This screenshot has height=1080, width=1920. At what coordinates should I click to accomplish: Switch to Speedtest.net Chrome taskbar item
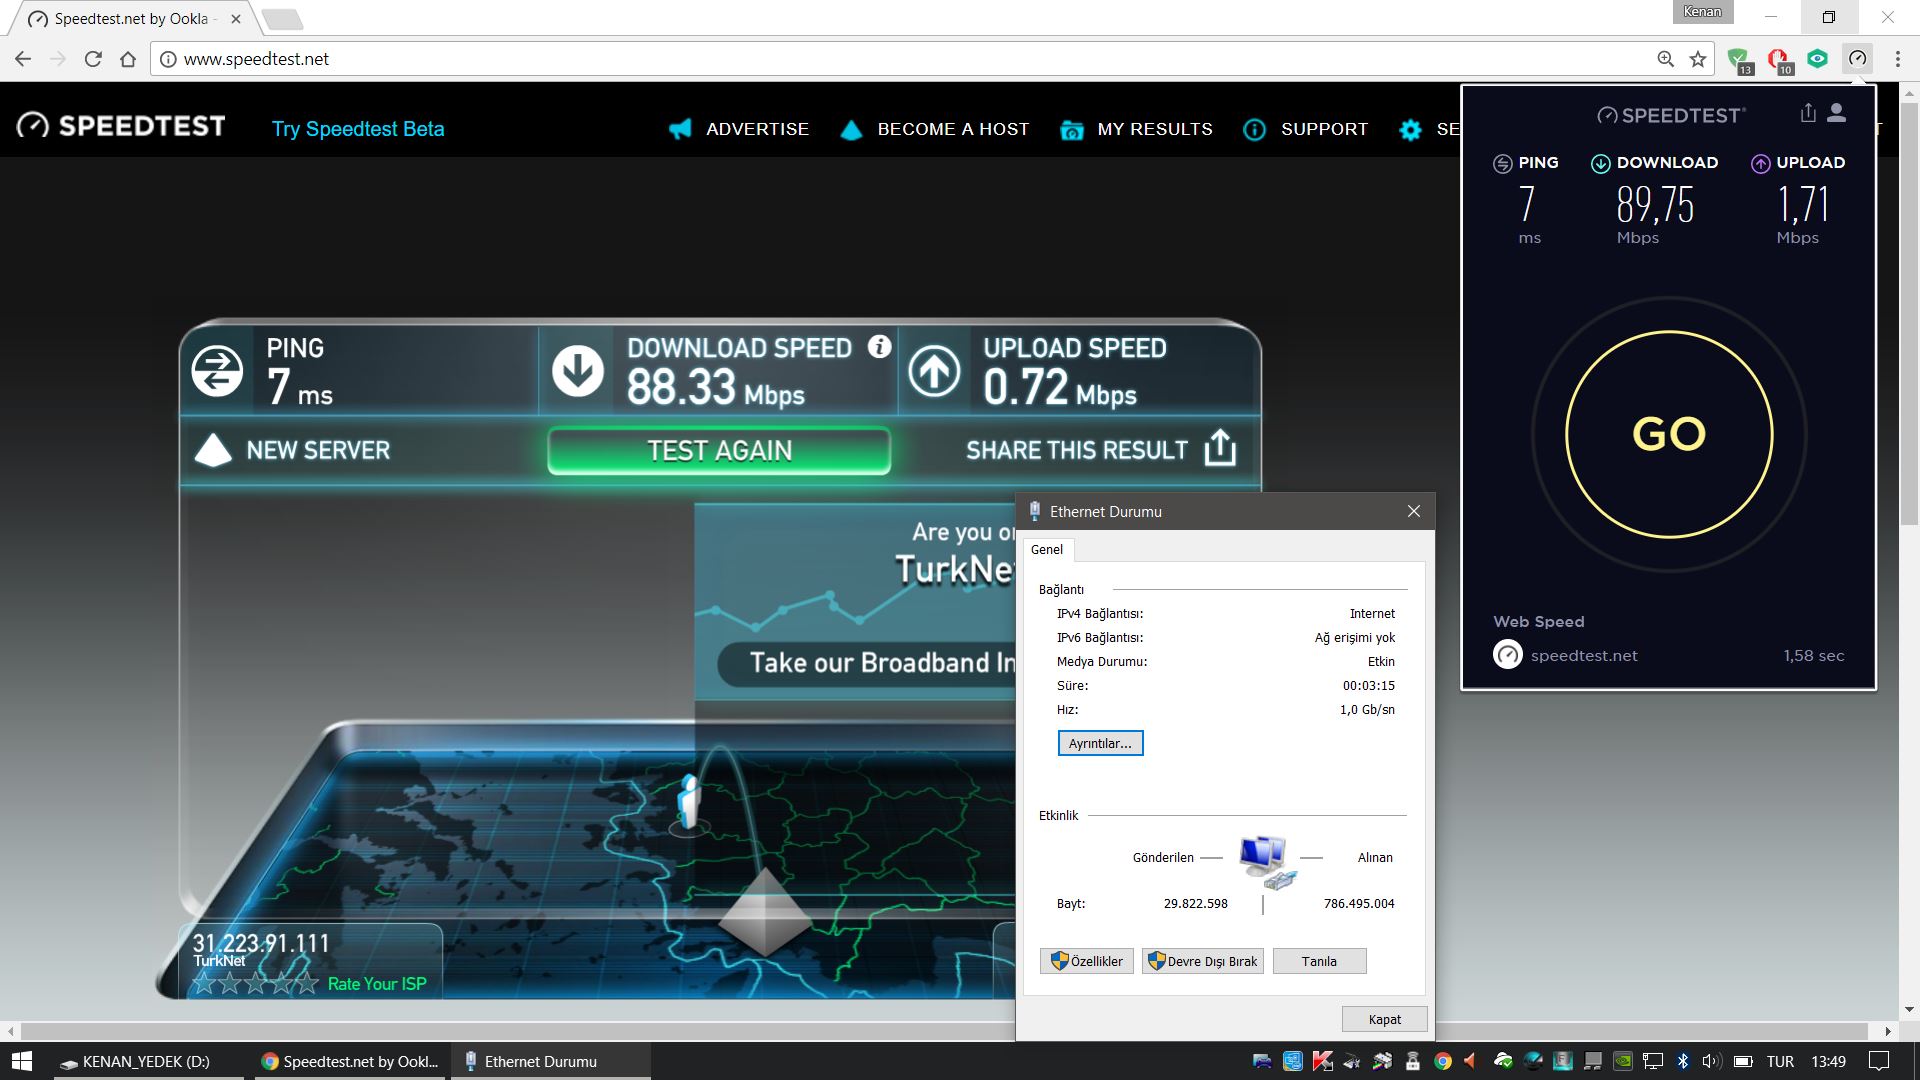pos(349,1061)
